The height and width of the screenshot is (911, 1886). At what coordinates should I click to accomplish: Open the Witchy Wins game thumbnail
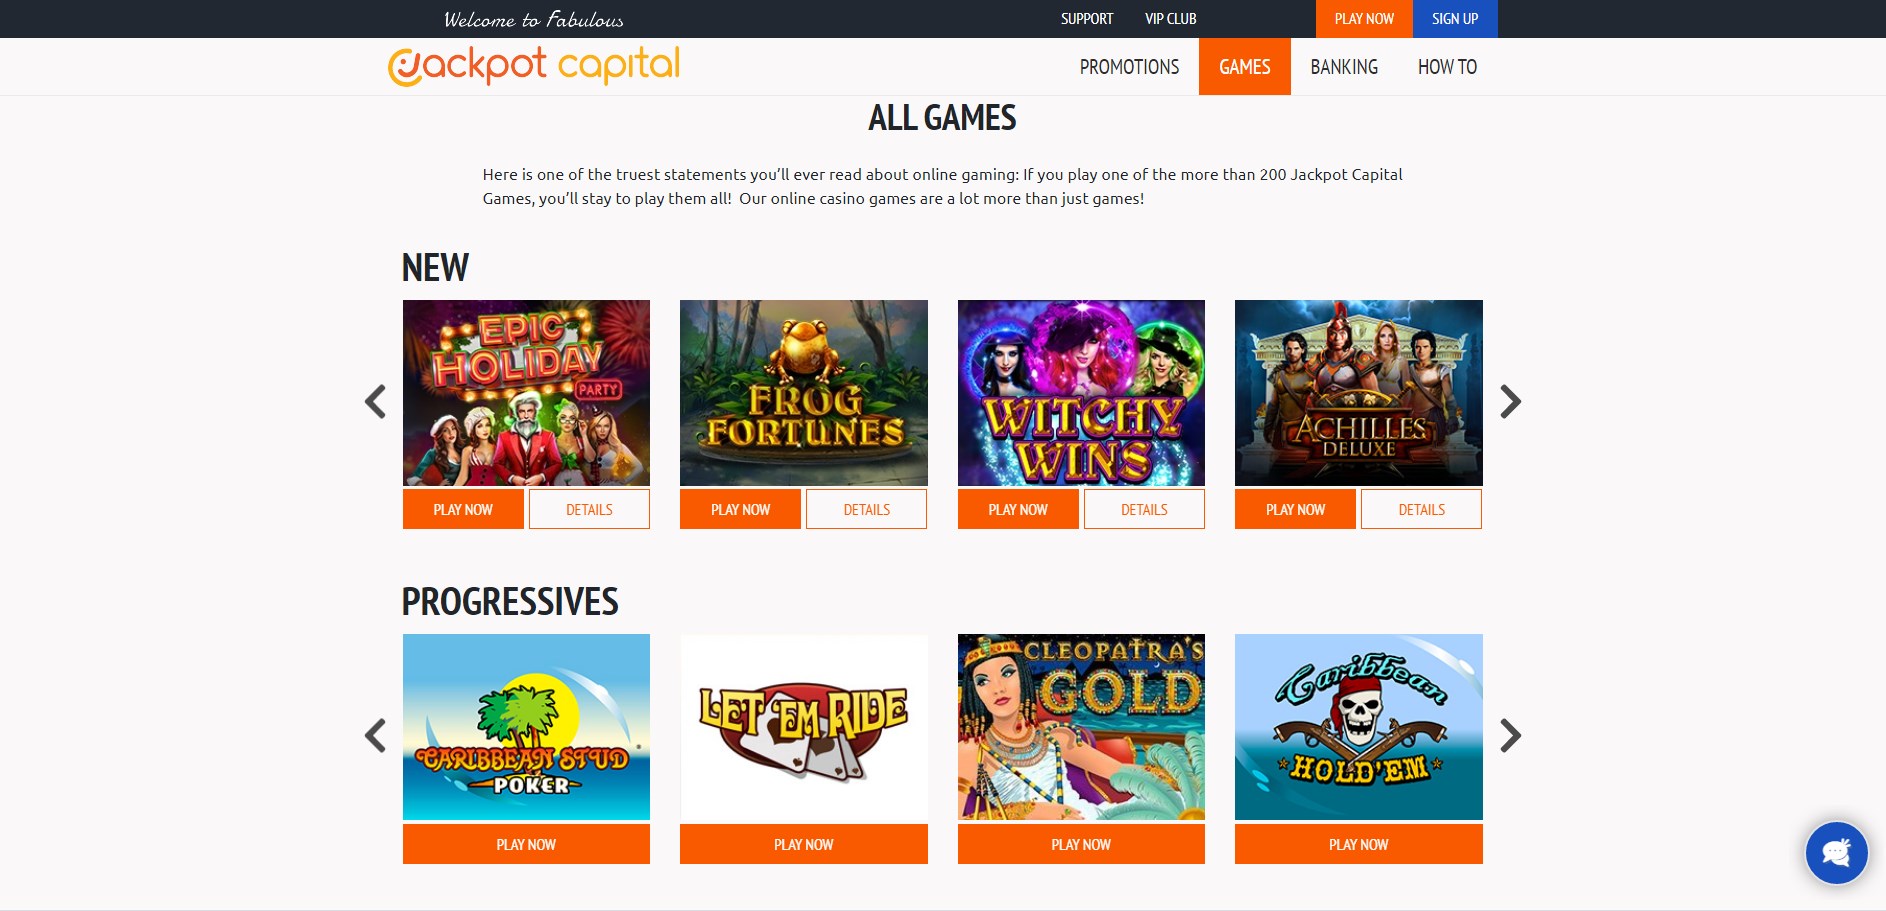[1081, 393]
